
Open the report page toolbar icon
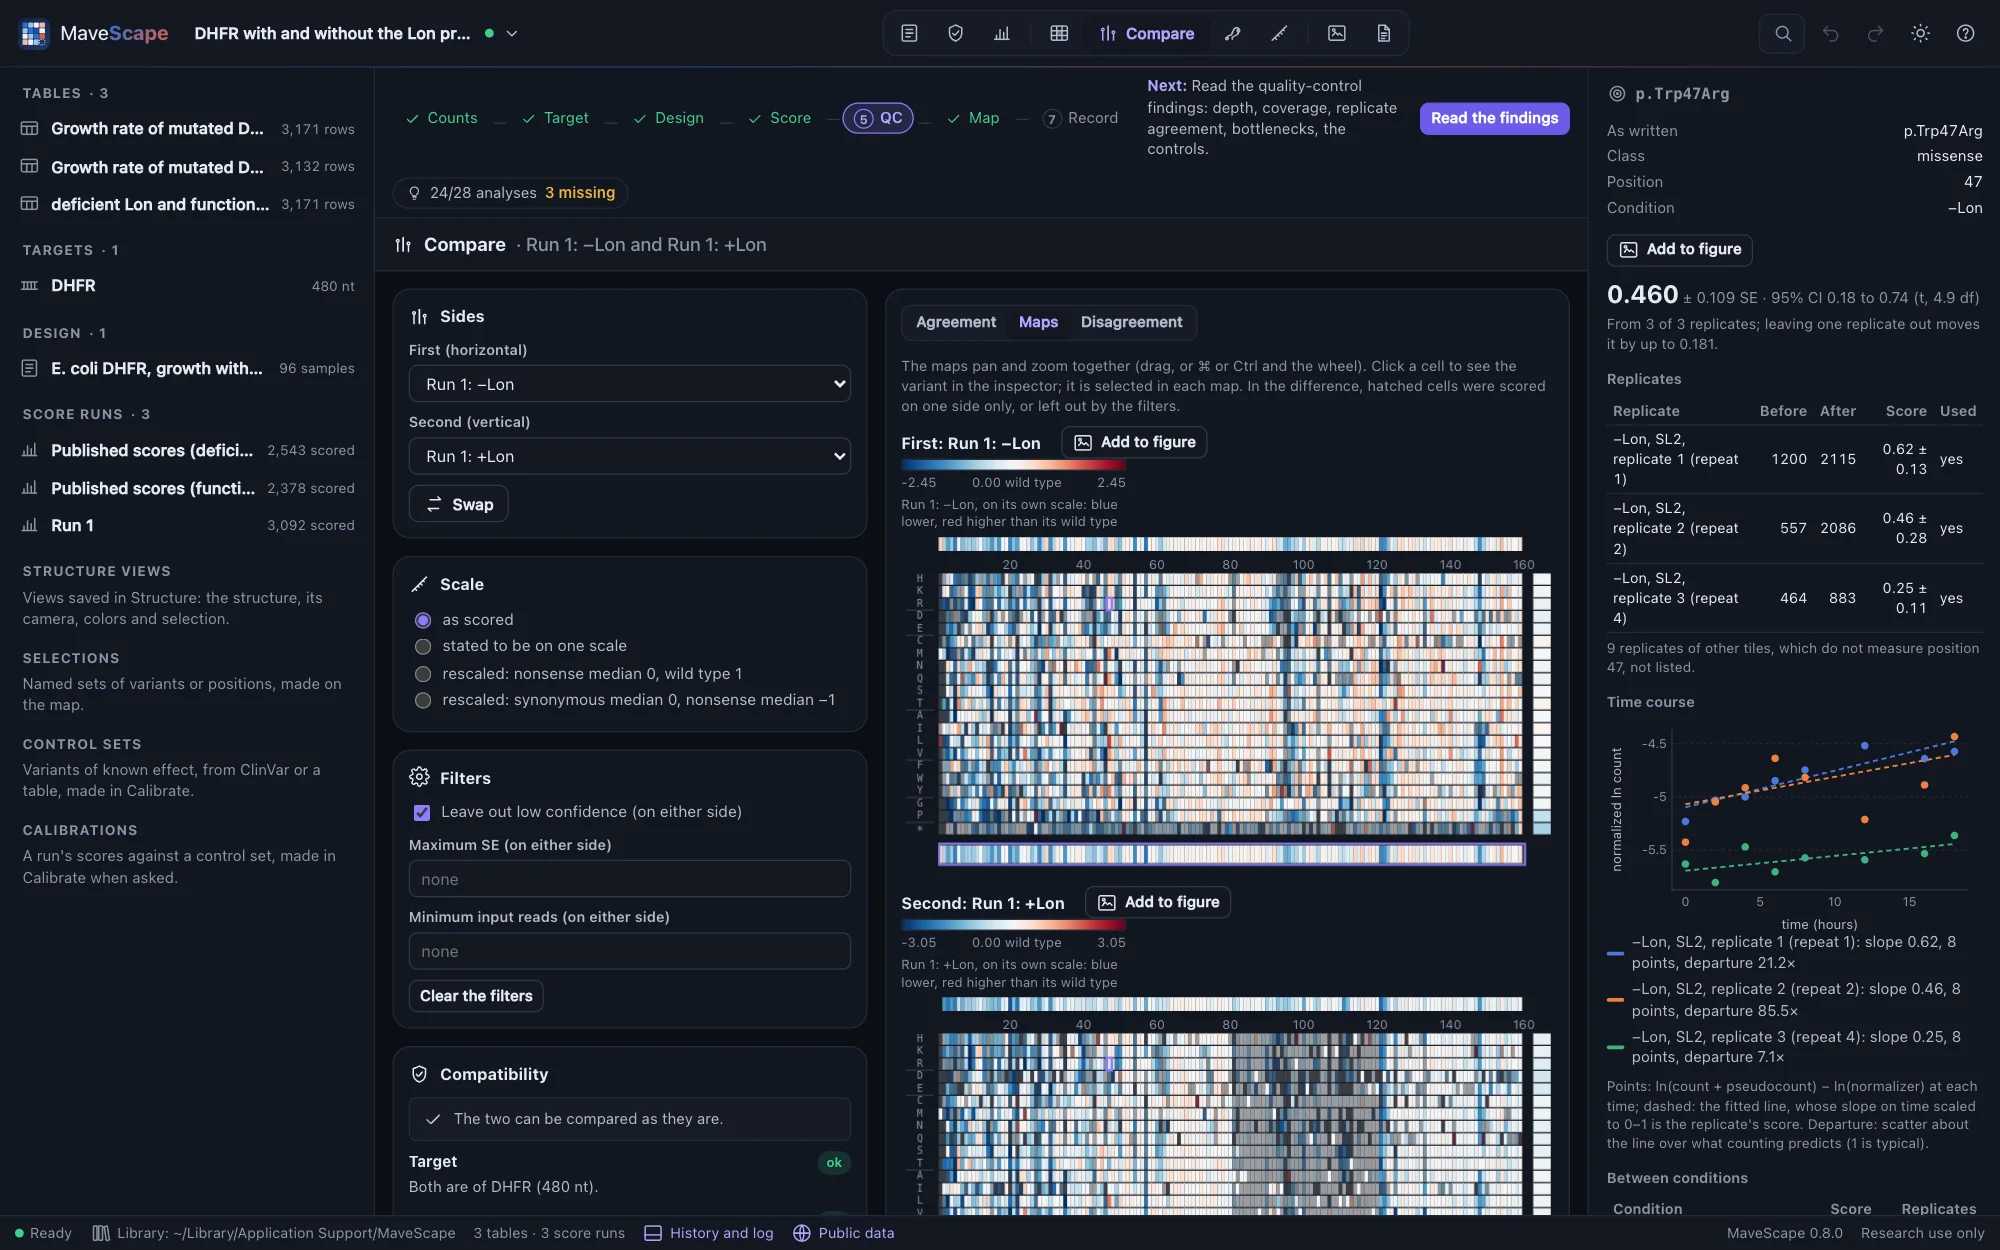[1383, 33]
